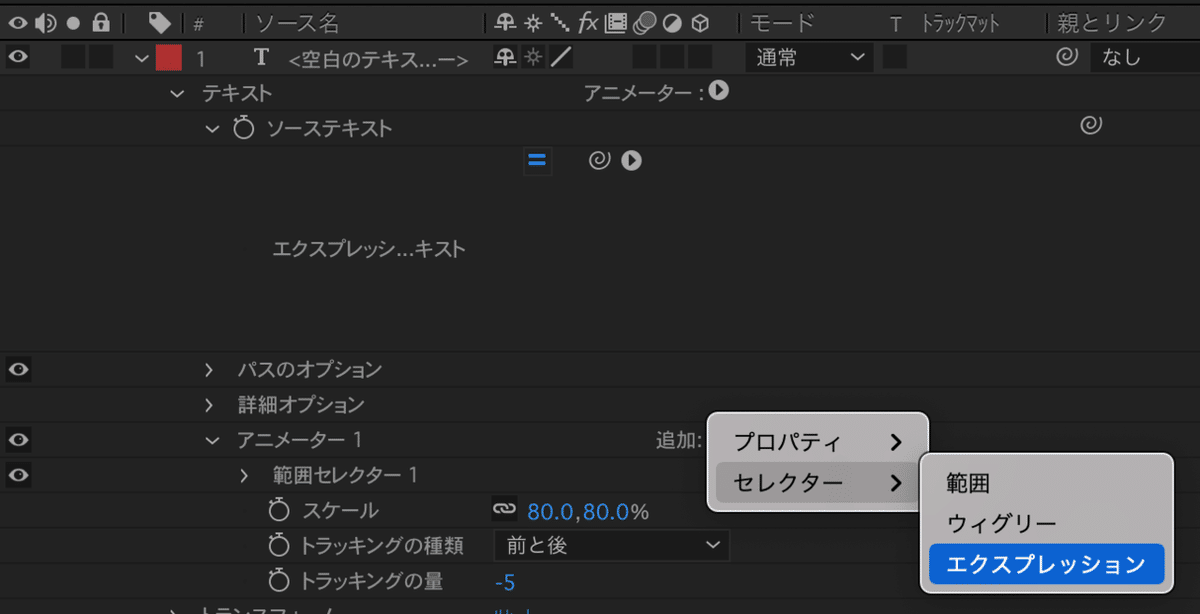Click the = expression enable button
The height and width of the screenshot is (614, 1200).
537,160
